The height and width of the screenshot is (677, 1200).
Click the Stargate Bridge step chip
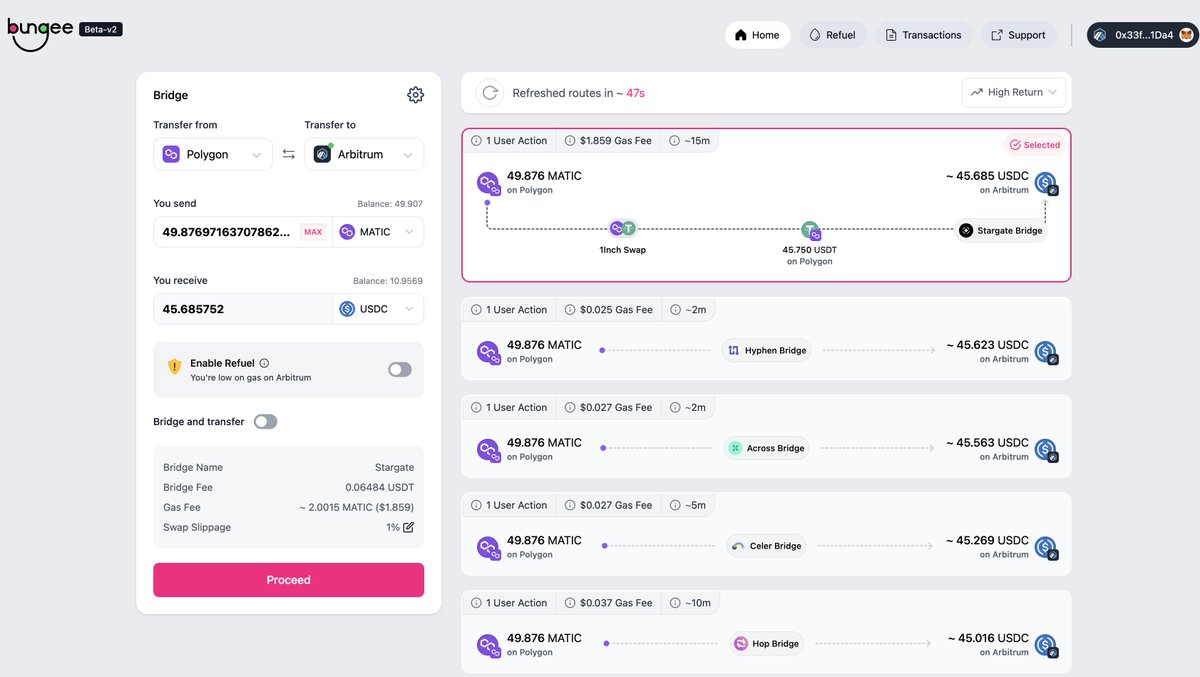pyautogui.click(x=1000, y=230)
